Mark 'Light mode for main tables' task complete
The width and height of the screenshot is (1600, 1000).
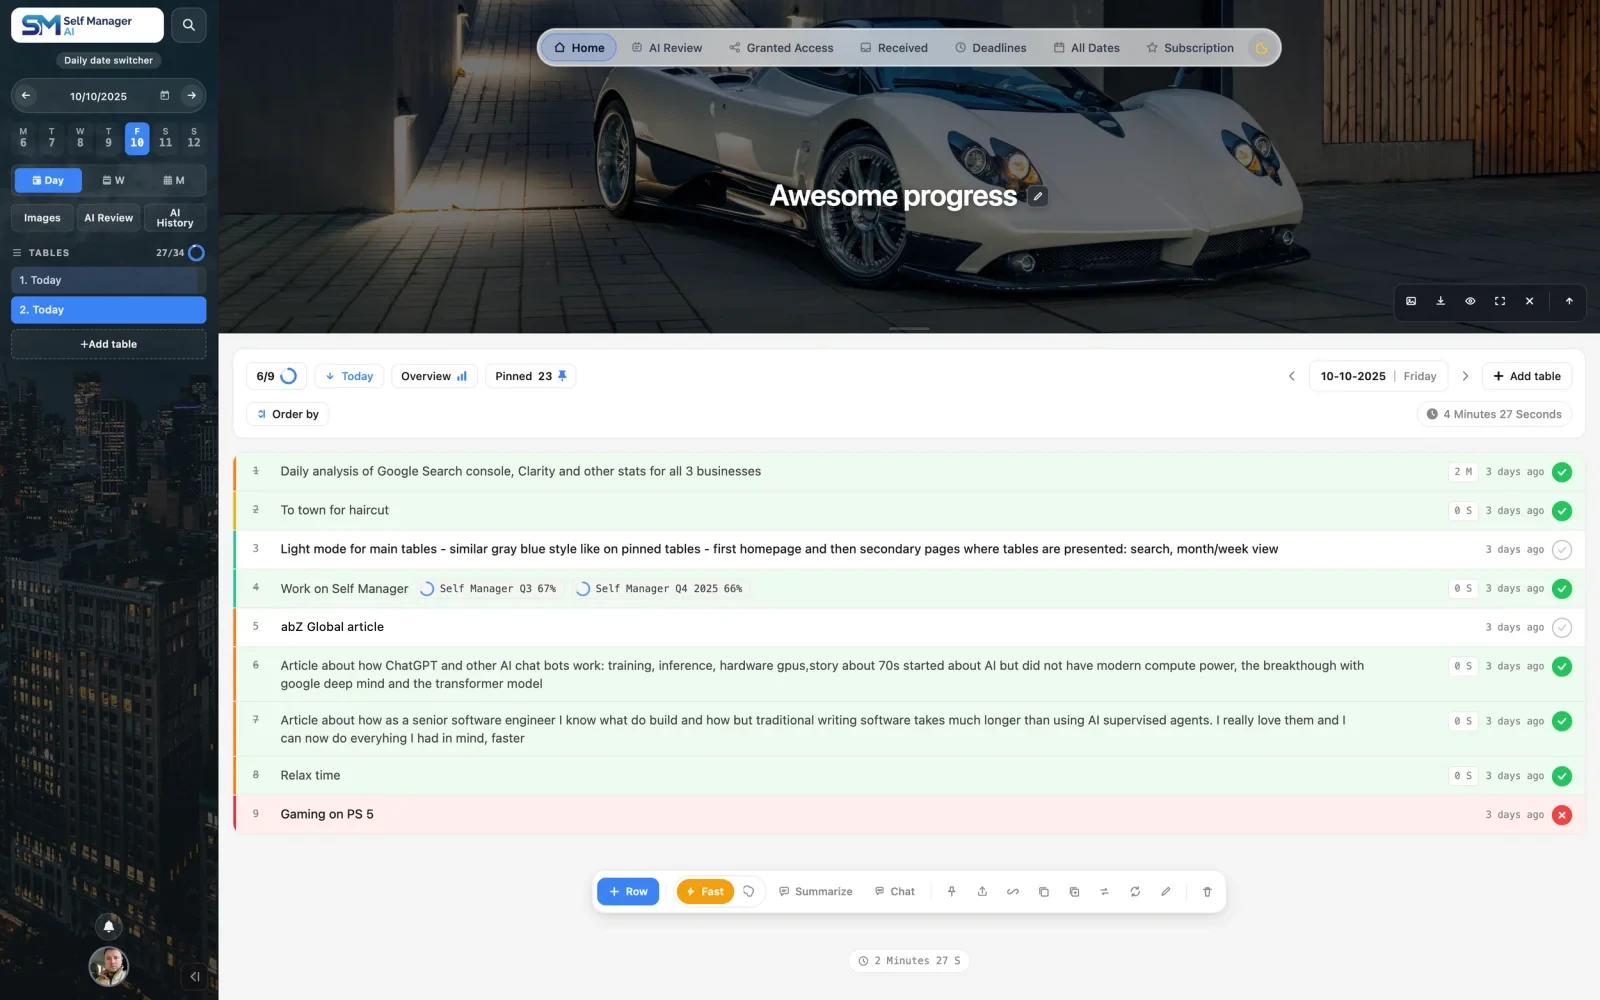pyautogui.click(x=1562, y=550)
